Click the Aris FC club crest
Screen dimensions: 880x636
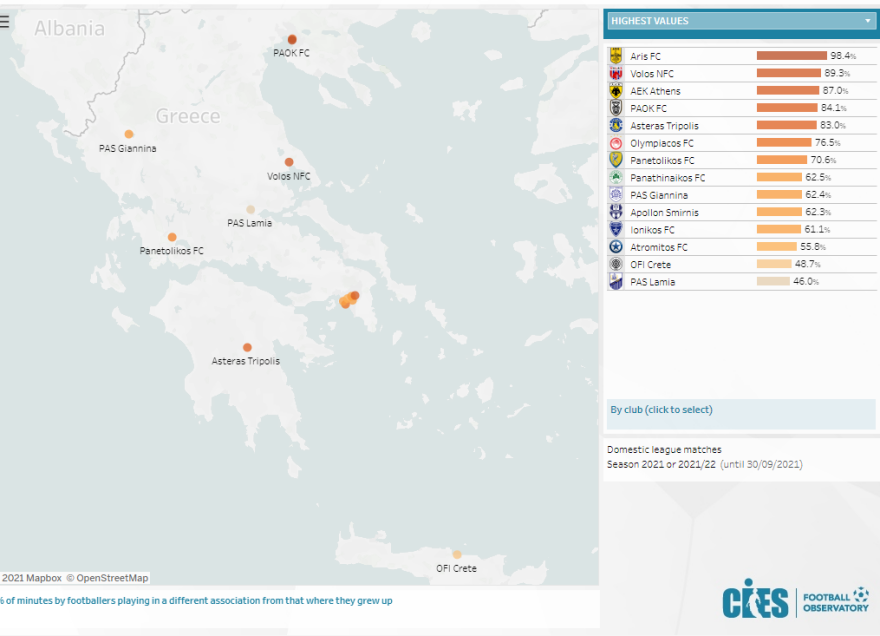pyautogui.click(x=616, y=56)
